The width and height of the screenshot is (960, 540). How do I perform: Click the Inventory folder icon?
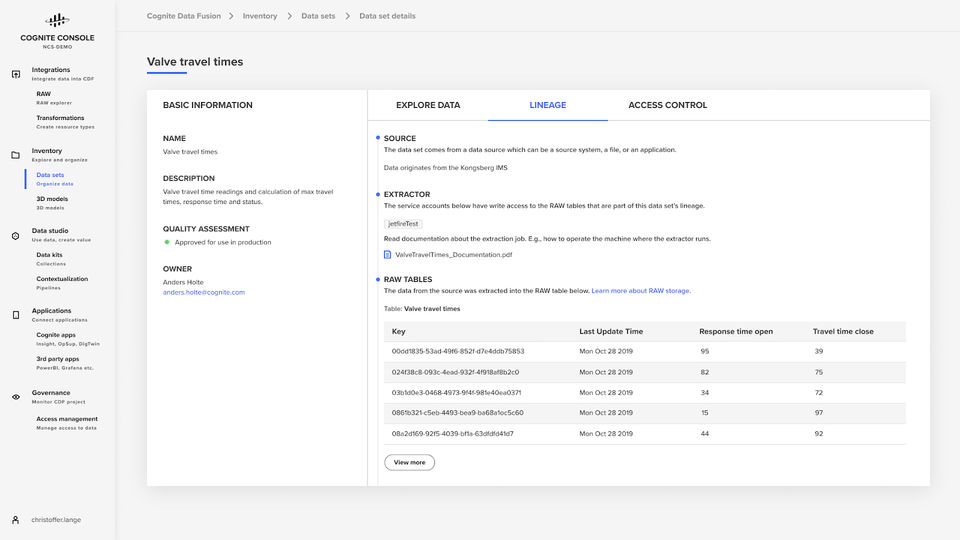coord(16,155)
